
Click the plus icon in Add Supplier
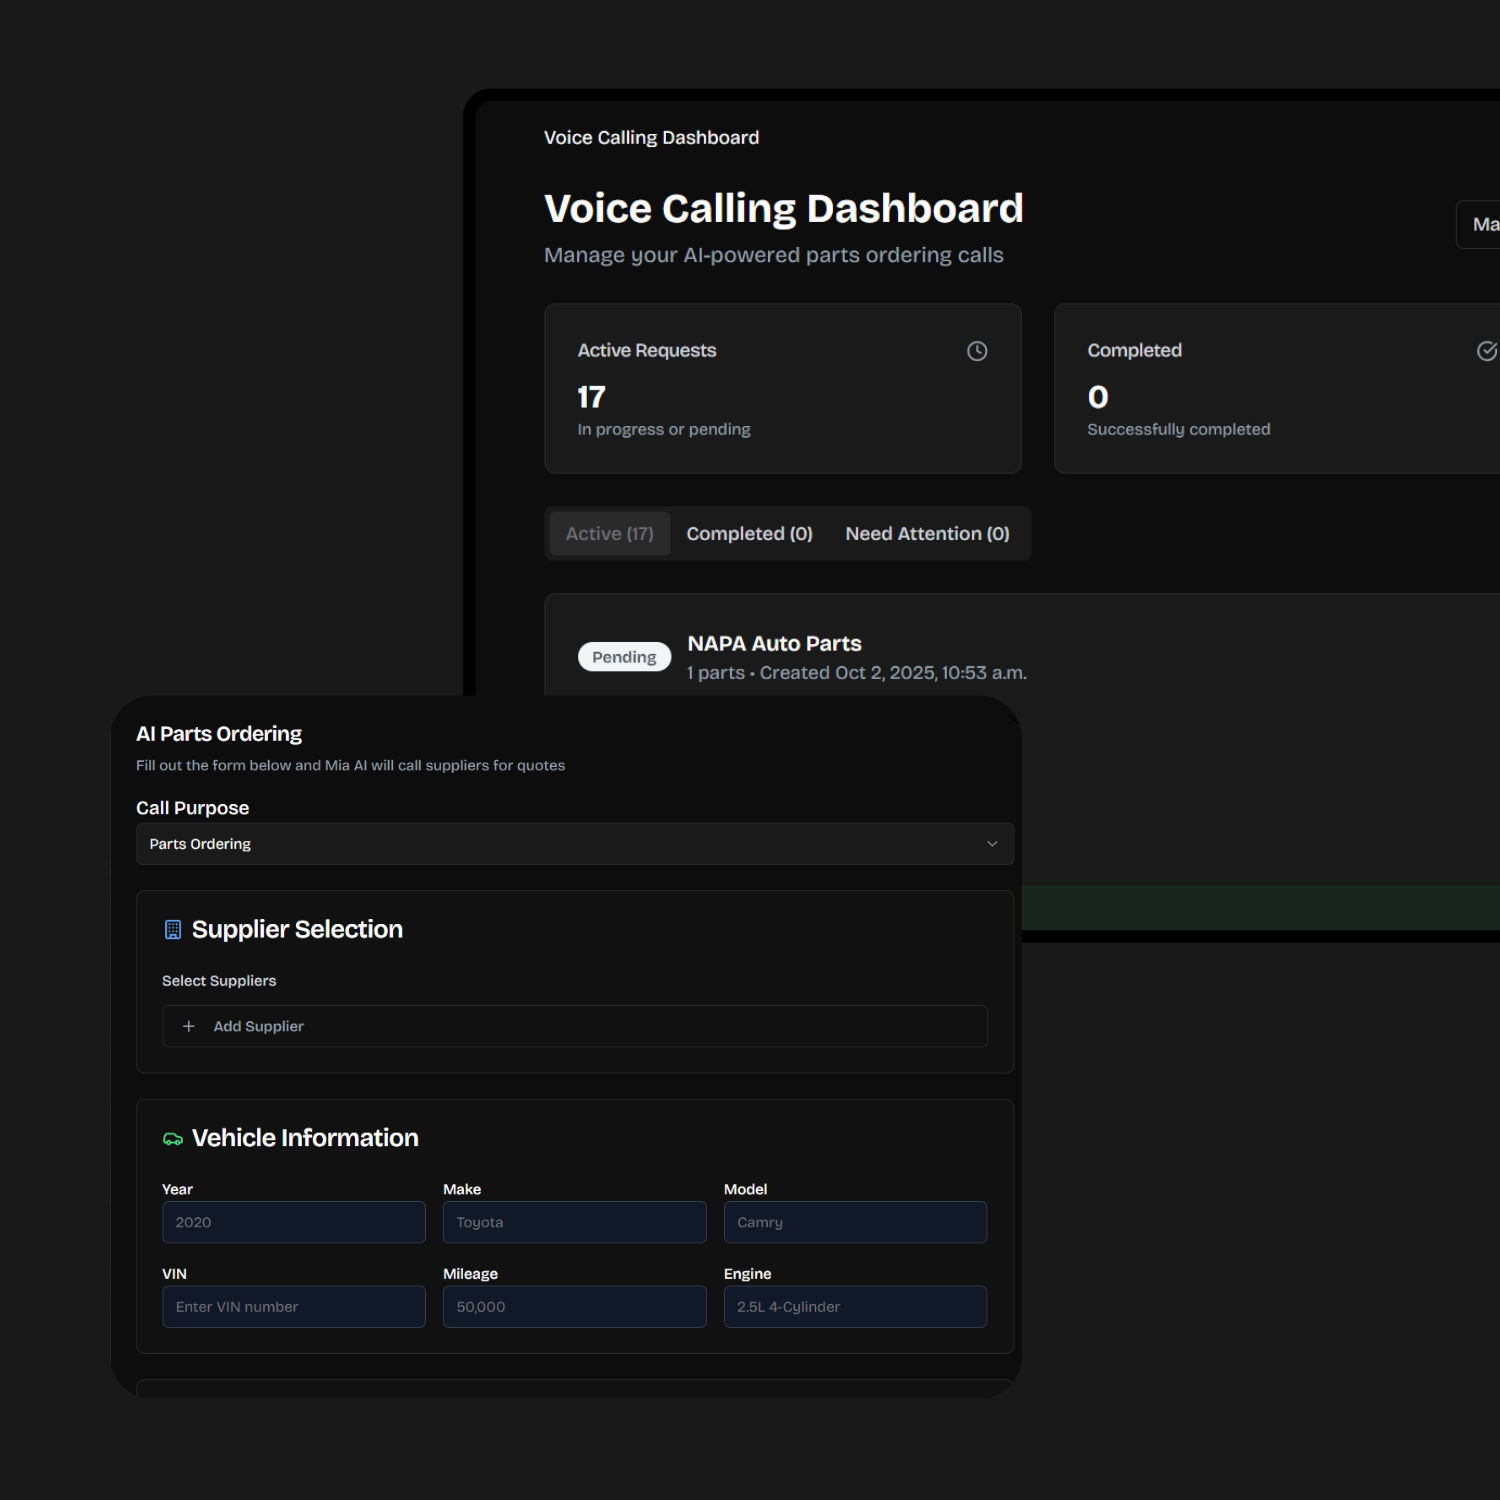[x=189, y=1027]
